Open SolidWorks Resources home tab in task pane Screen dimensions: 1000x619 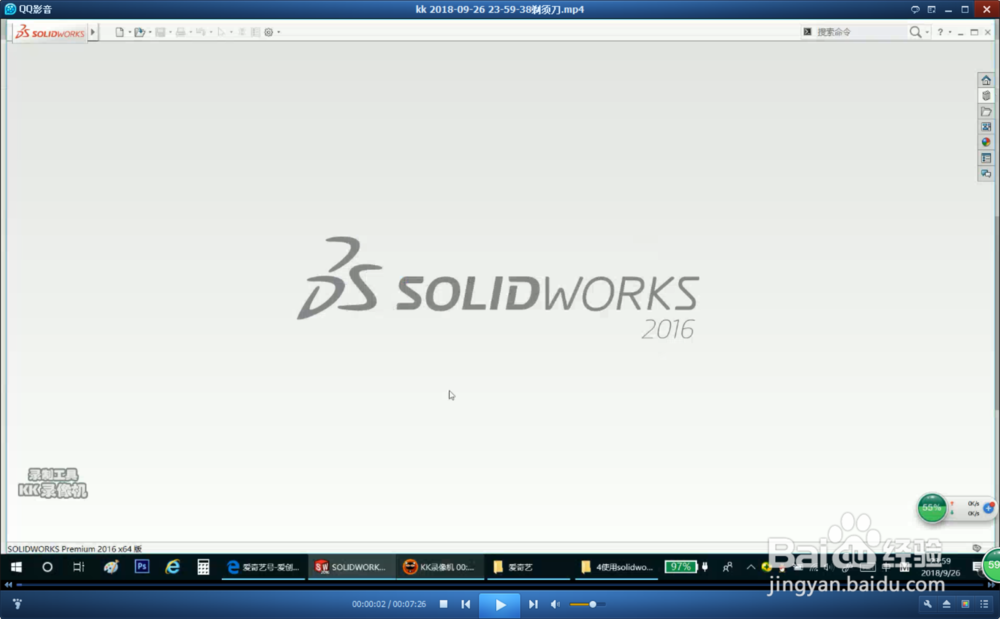coord(986,80)
